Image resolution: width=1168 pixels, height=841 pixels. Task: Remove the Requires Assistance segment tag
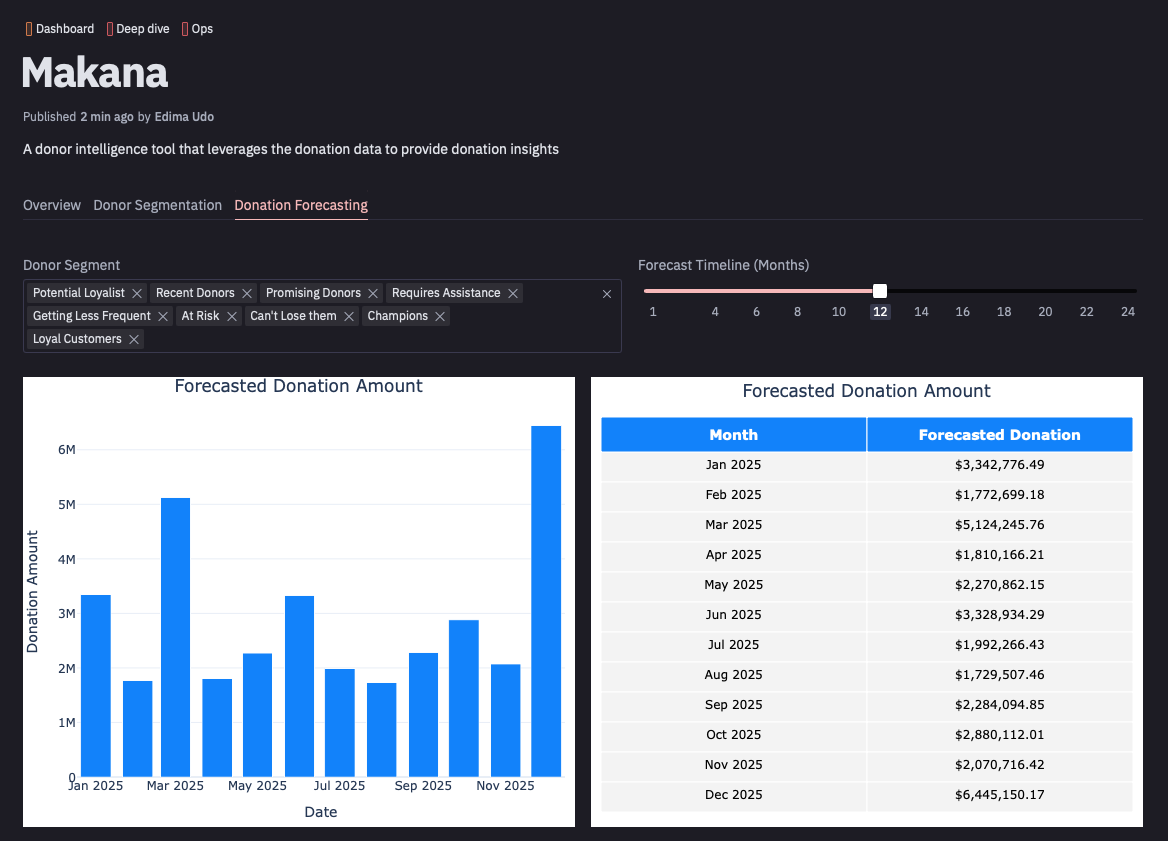pos(513,293)
